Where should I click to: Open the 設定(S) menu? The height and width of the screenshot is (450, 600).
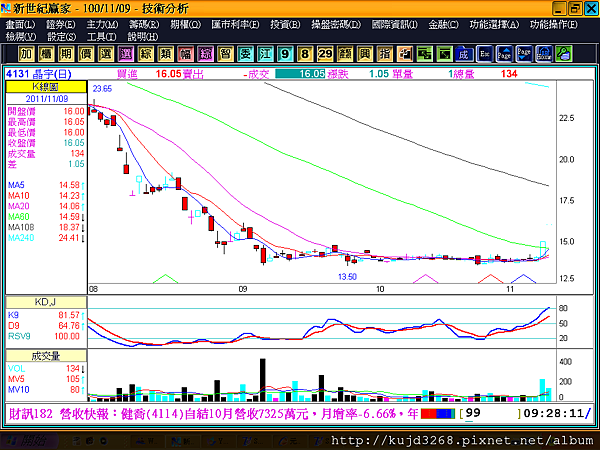[x=62, y=37]
